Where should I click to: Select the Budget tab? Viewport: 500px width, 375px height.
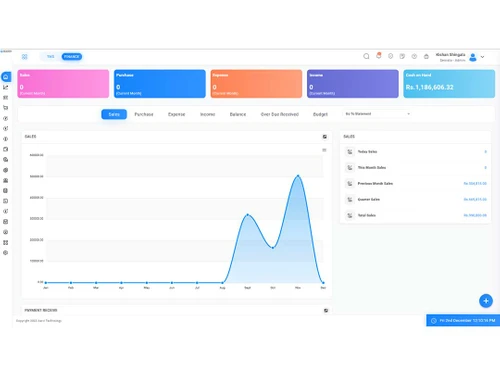[x=320, y=114]
